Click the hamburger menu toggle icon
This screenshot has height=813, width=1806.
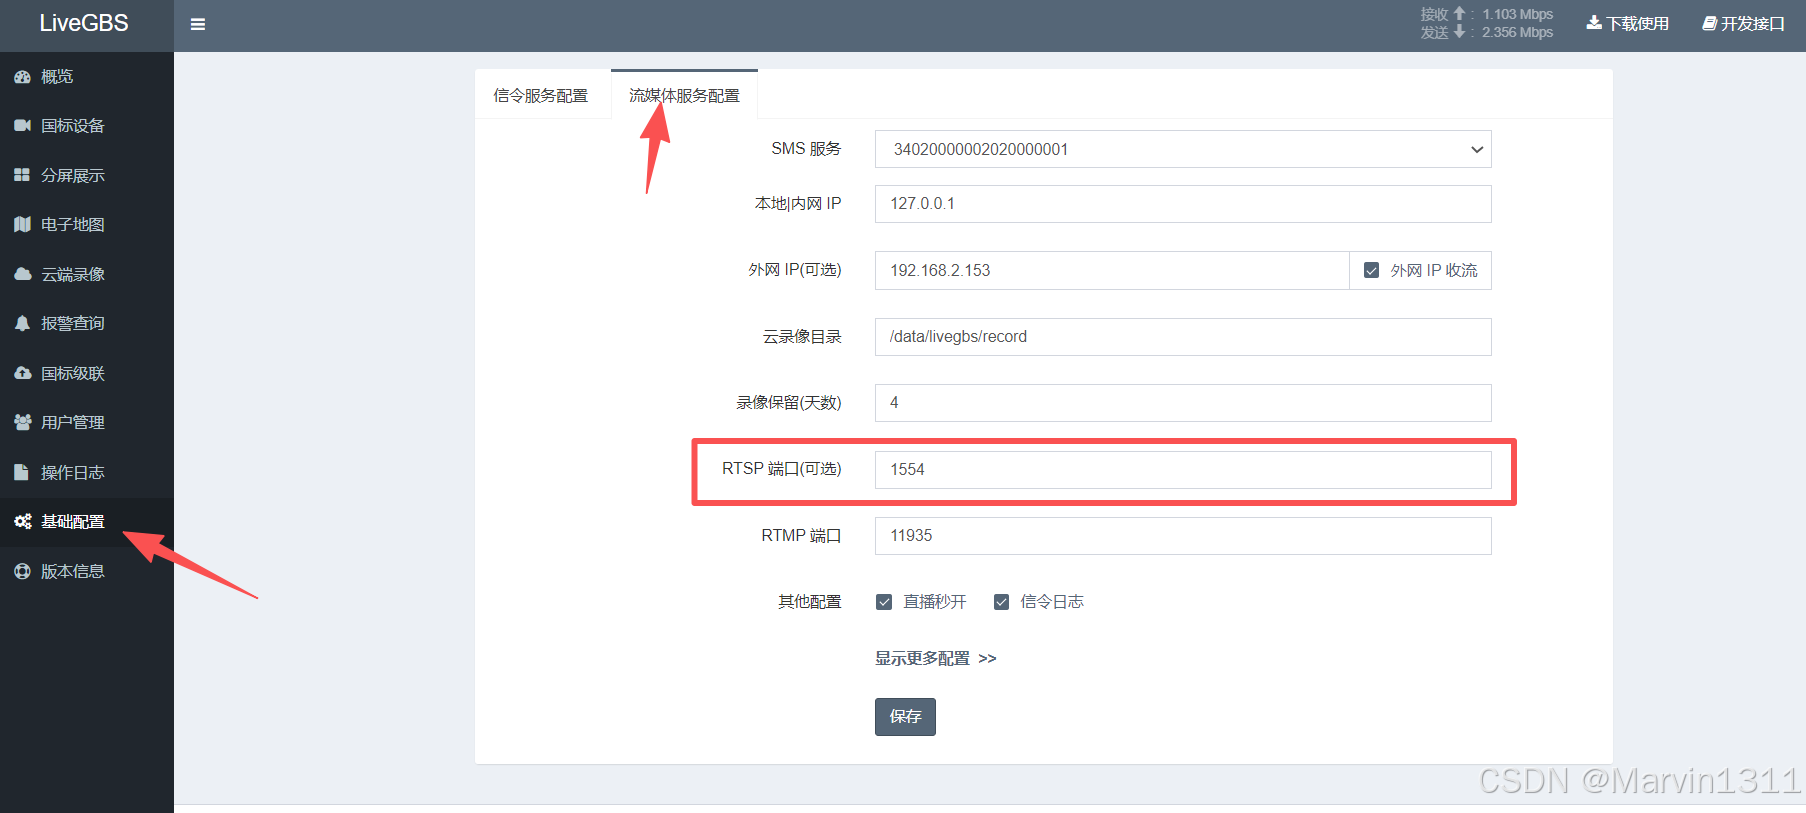198,24
